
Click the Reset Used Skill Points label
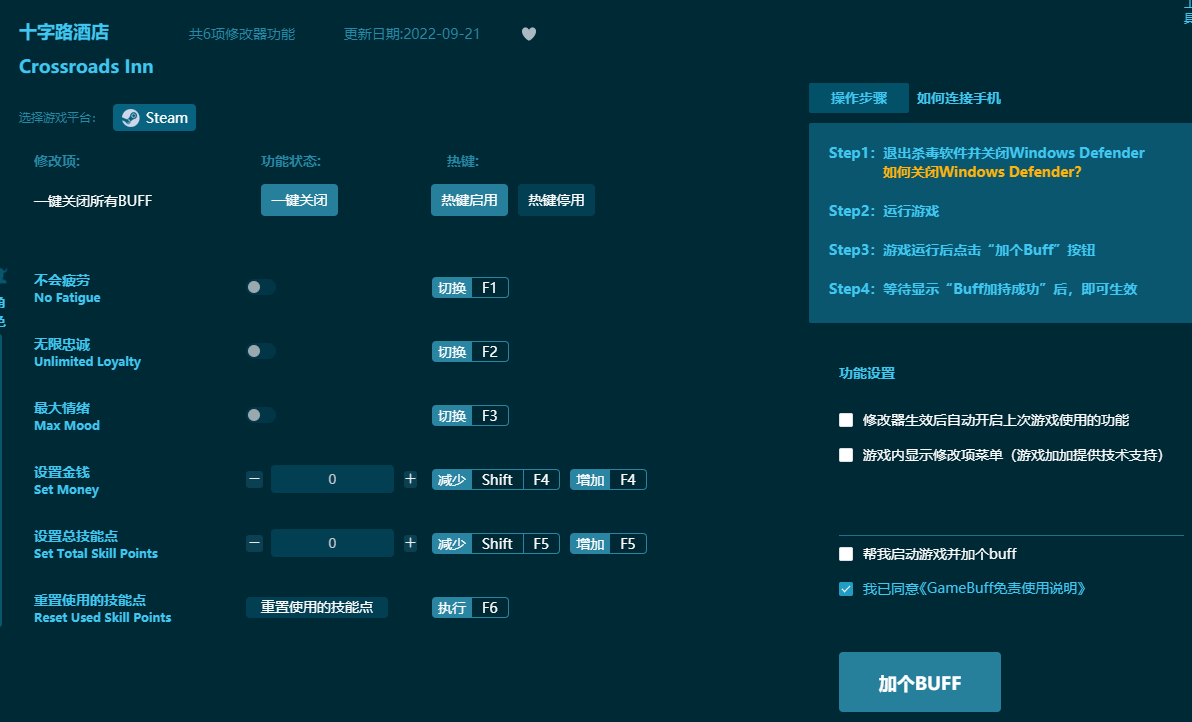(x=103, y=617)
